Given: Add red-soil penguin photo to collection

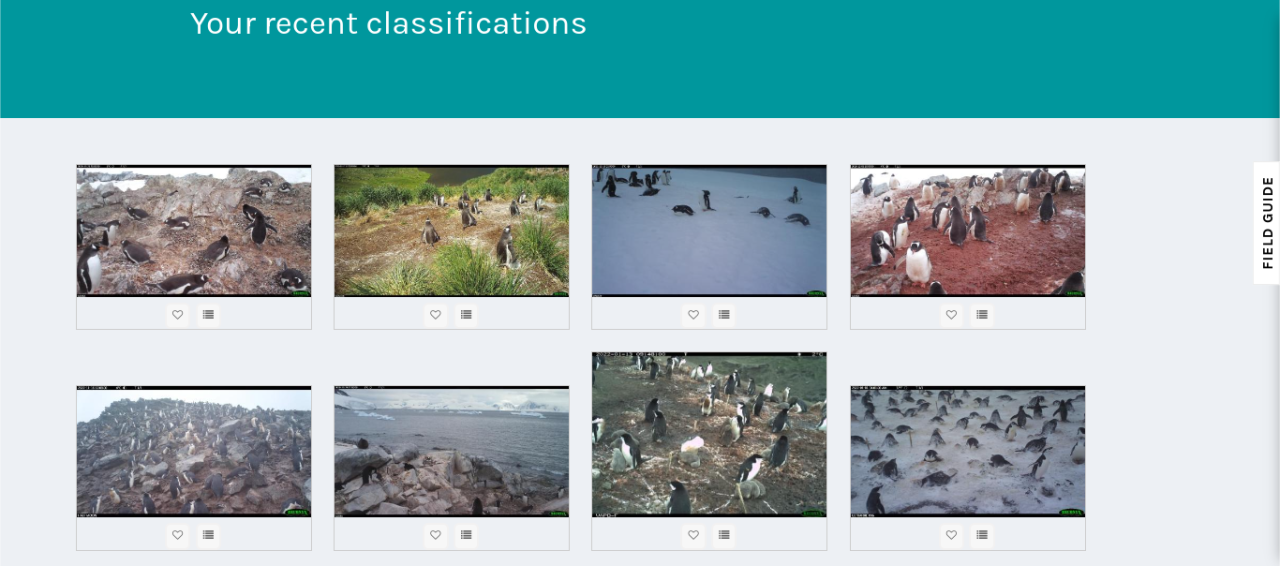Looking at the screenshot, I should tap(982, 314).
